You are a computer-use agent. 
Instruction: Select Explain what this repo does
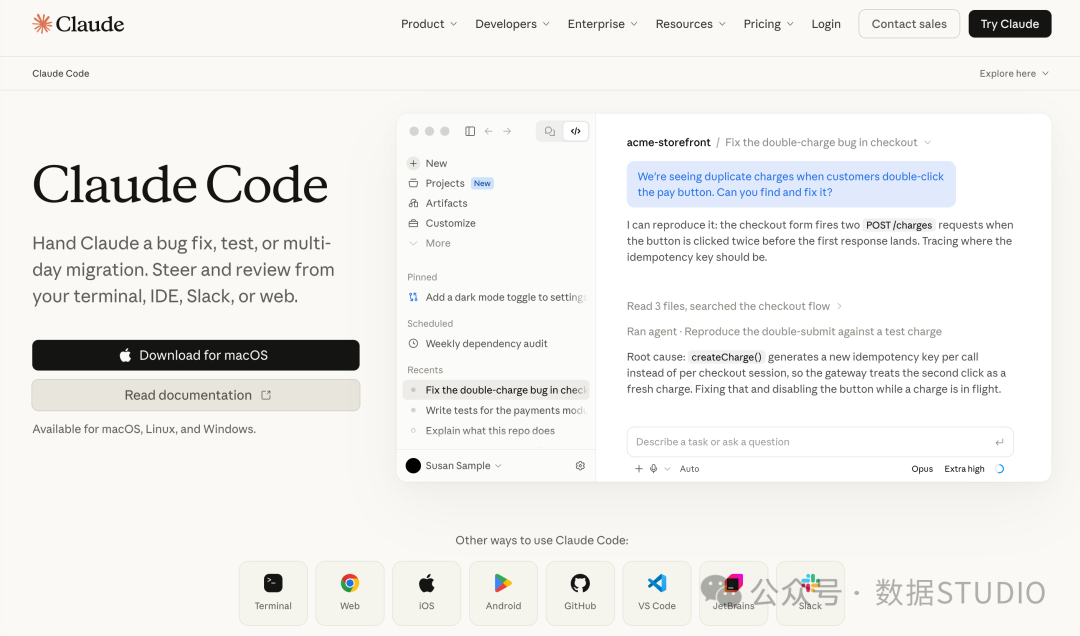point(490,431)
